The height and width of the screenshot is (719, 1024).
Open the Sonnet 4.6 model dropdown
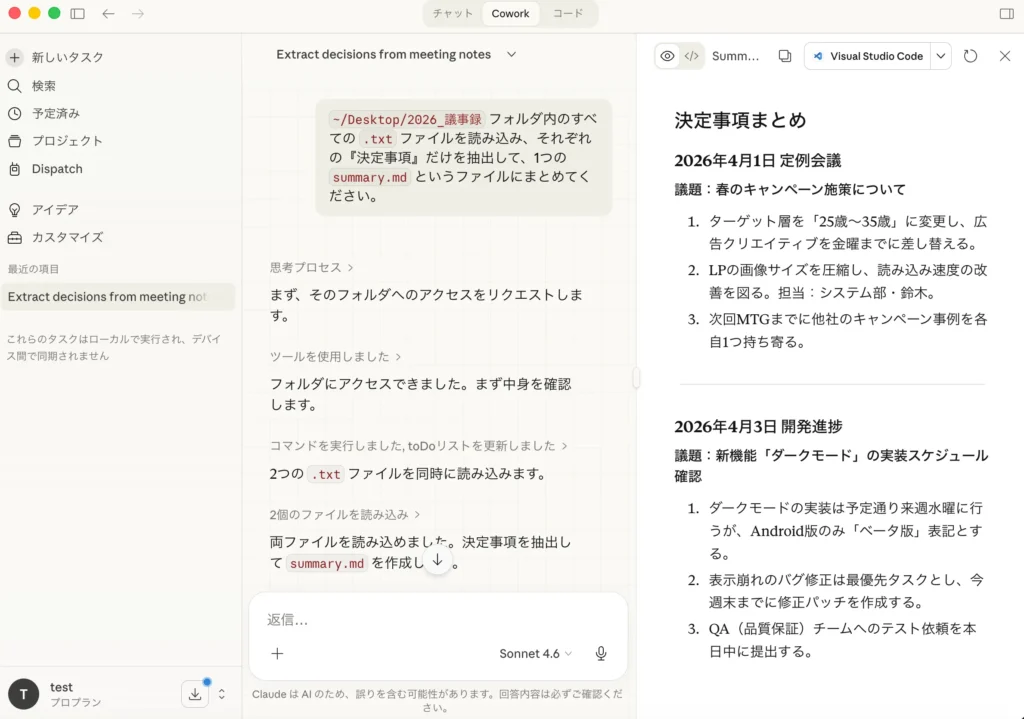click(x=535, y=654)
